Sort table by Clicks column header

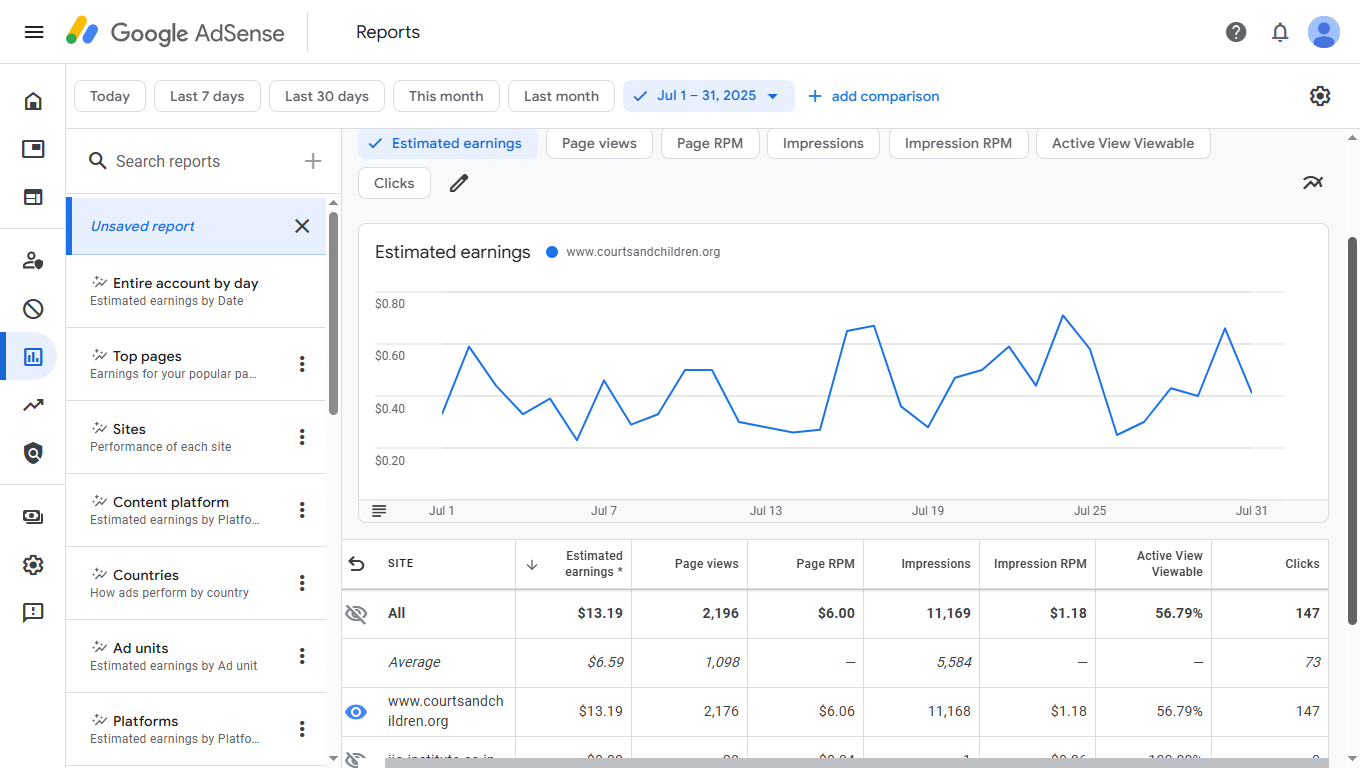(1270, 564)
